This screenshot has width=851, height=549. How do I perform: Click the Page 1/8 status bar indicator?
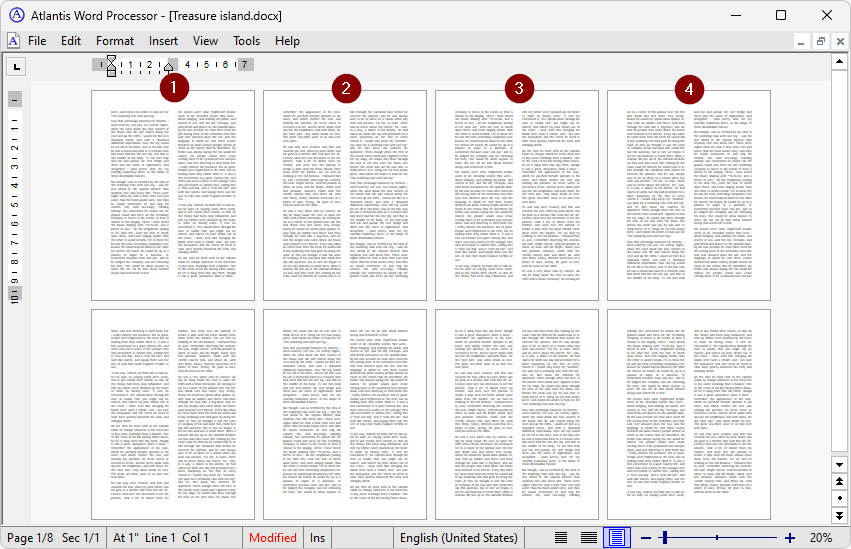pyautogui.click(x=30, y=538)
